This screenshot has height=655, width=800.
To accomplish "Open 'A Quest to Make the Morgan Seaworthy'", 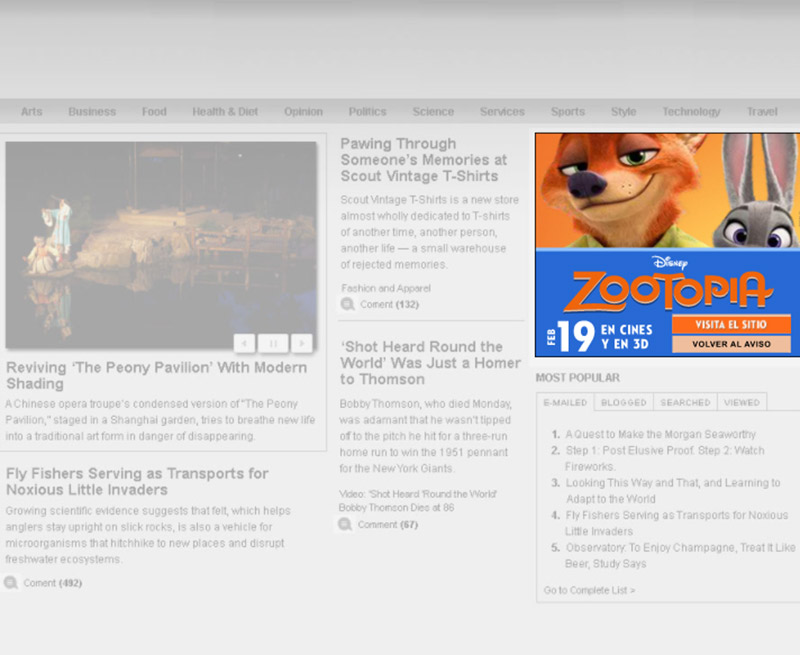I will coord(660,434).
